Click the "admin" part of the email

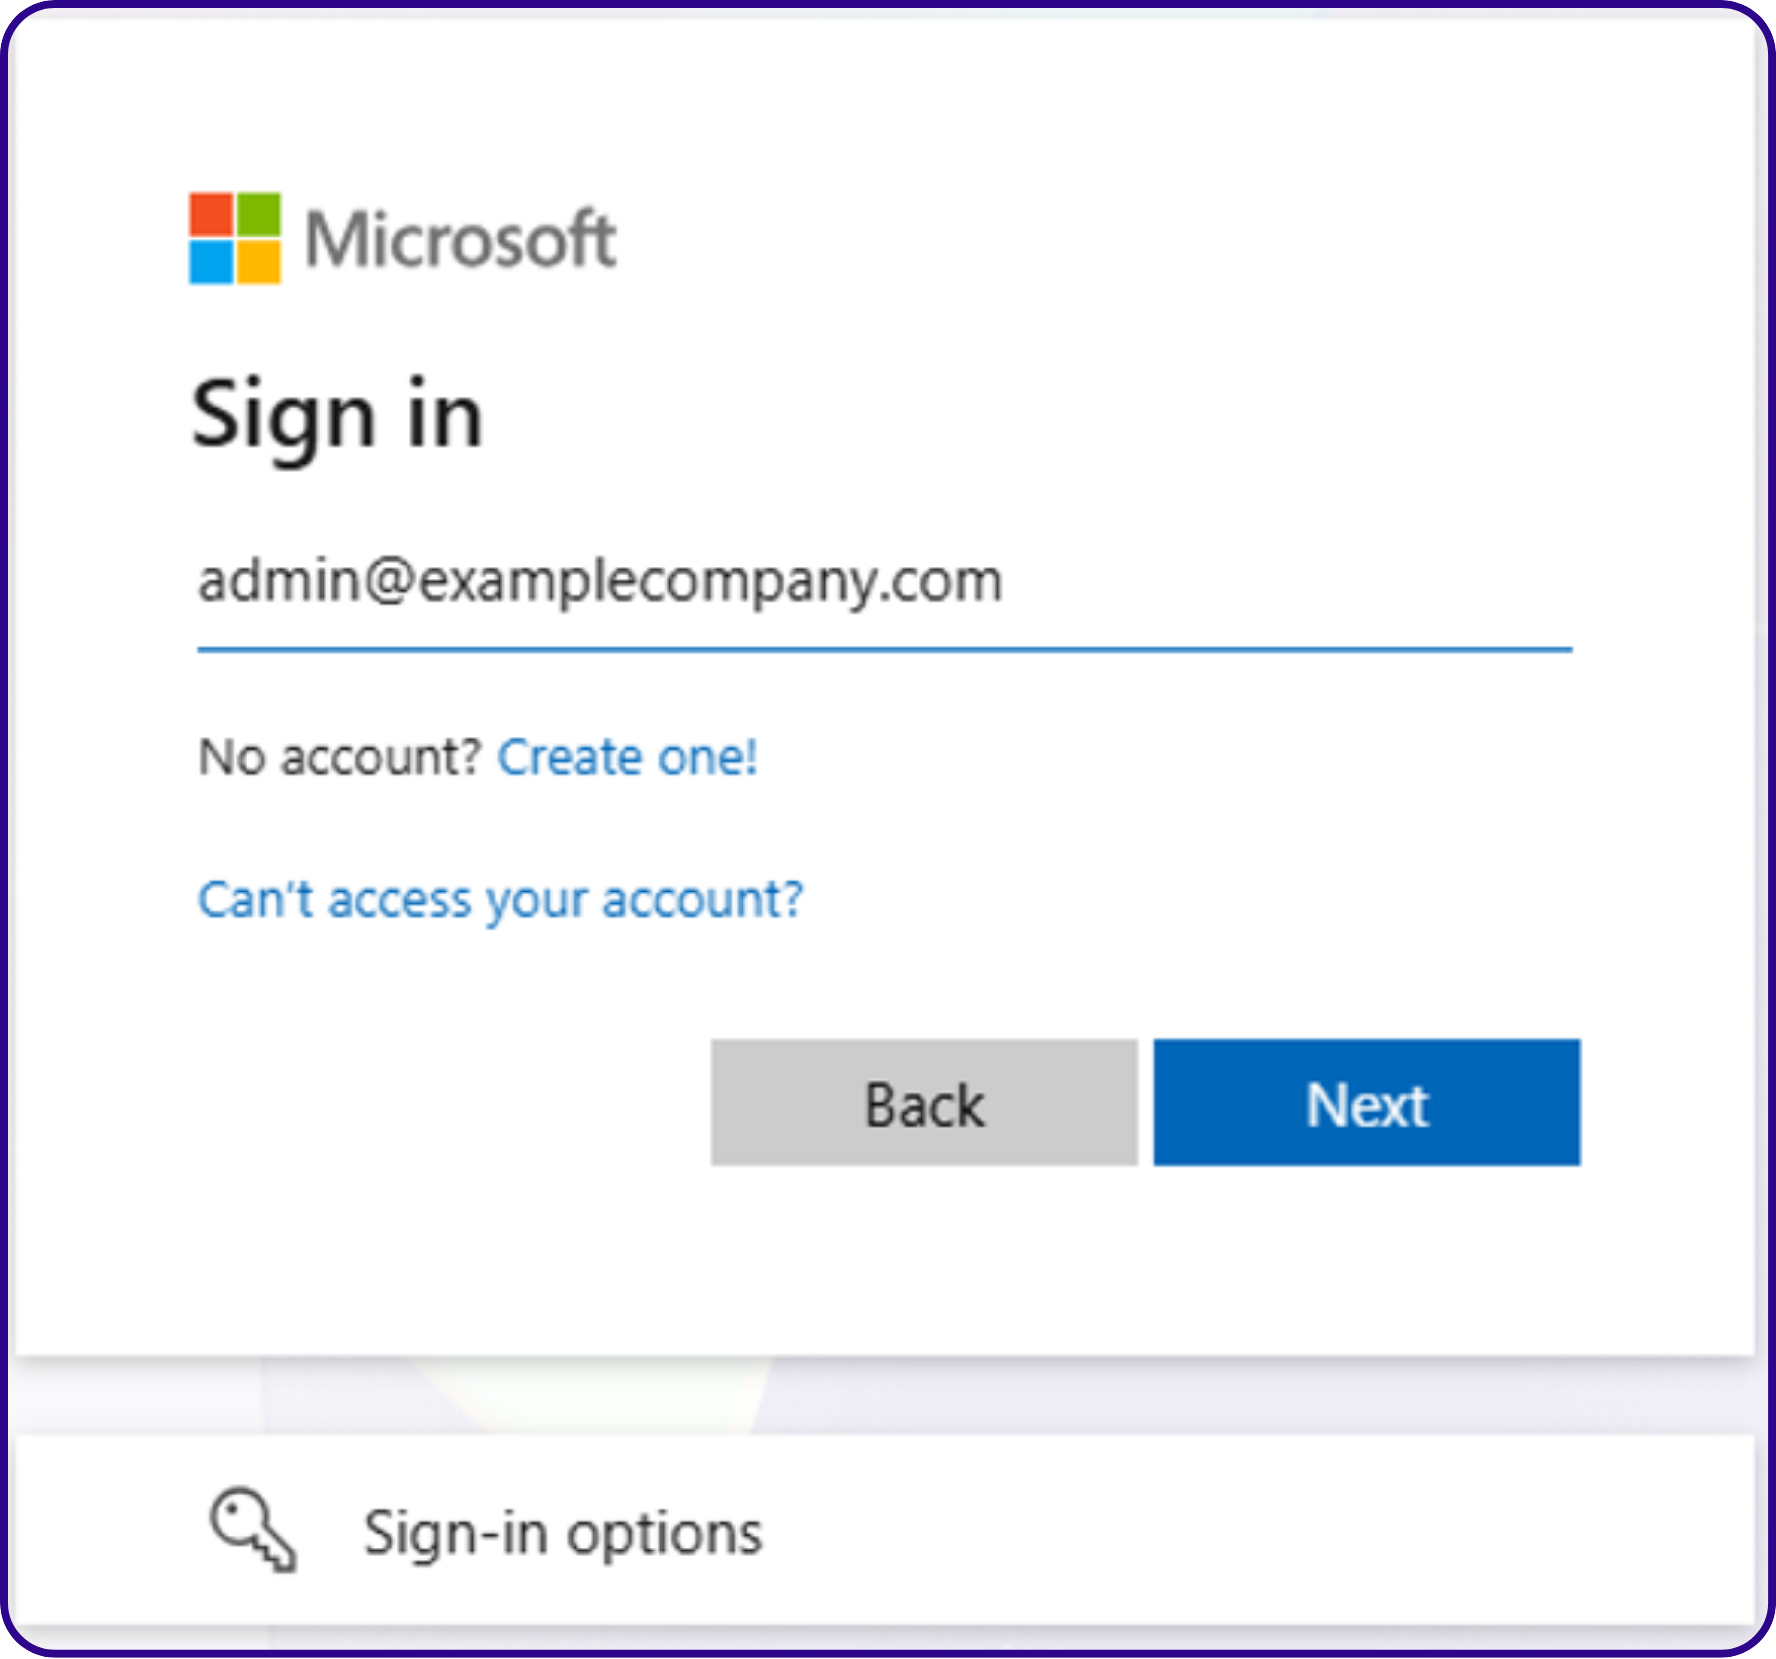[x=278, y=582]
